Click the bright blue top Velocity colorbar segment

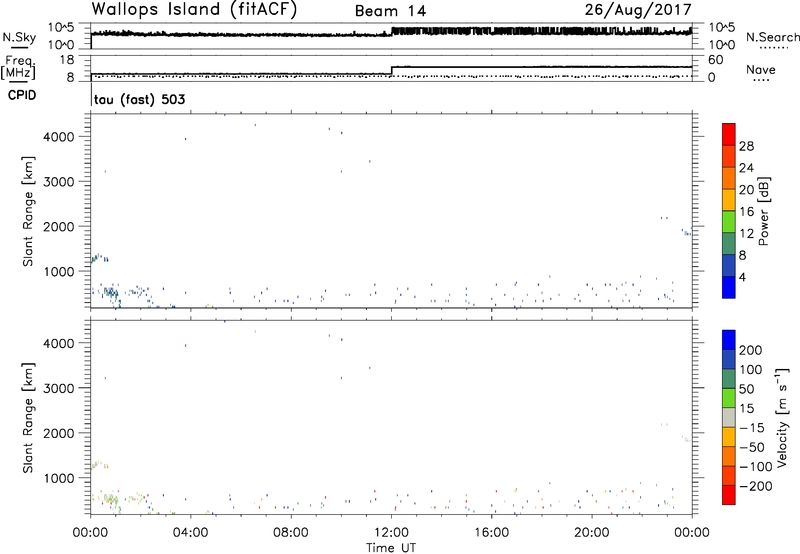coord(729,340)
